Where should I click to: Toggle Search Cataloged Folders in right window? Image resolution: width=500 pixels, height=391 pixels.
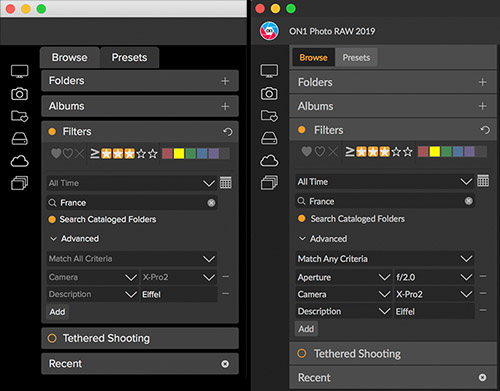[x=302, y=218]
